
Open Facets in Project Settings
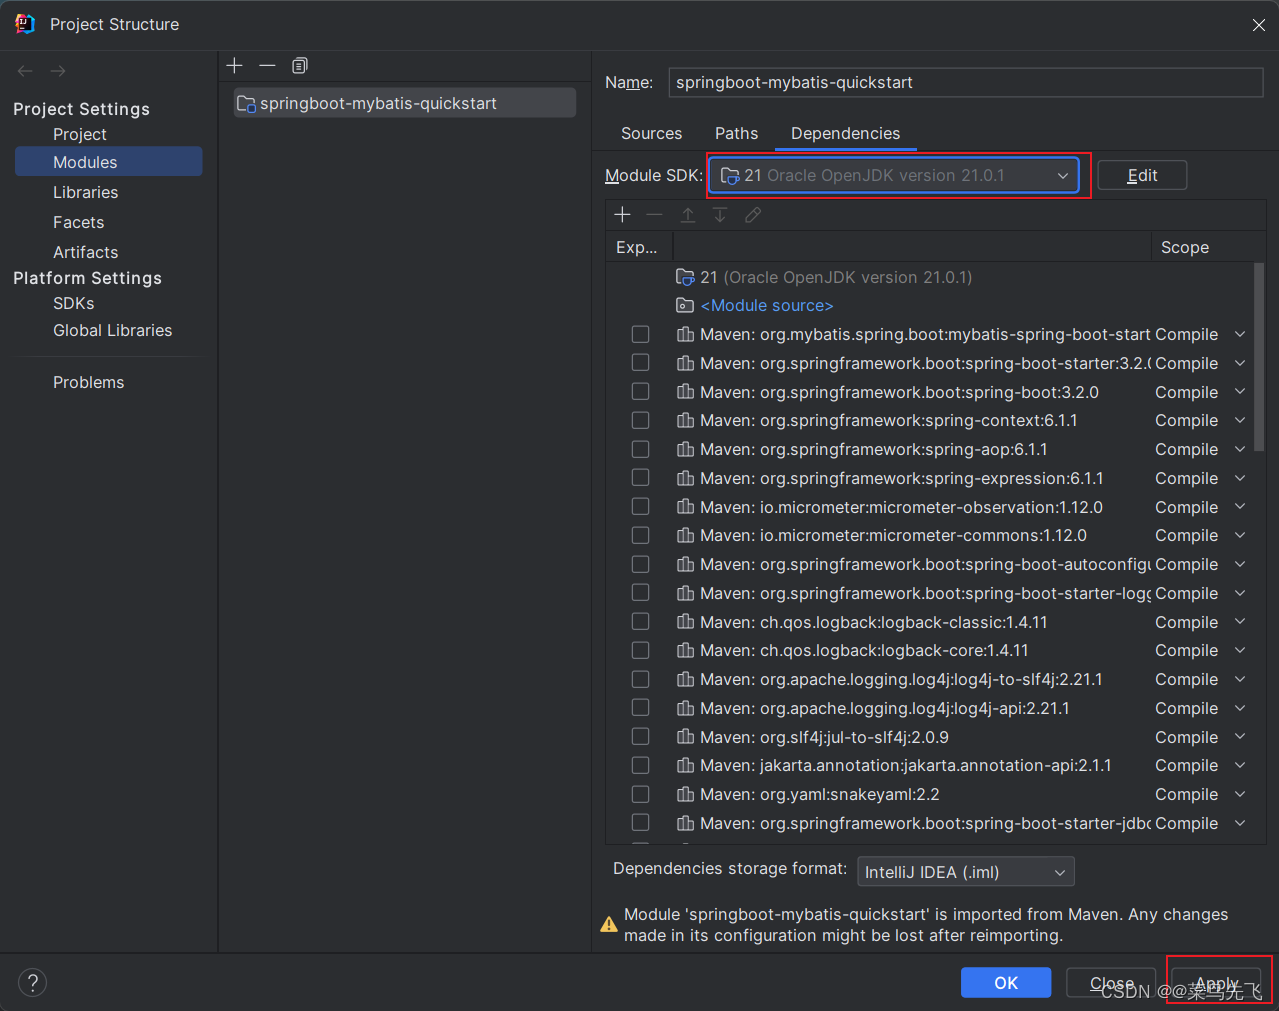(78, 222)
